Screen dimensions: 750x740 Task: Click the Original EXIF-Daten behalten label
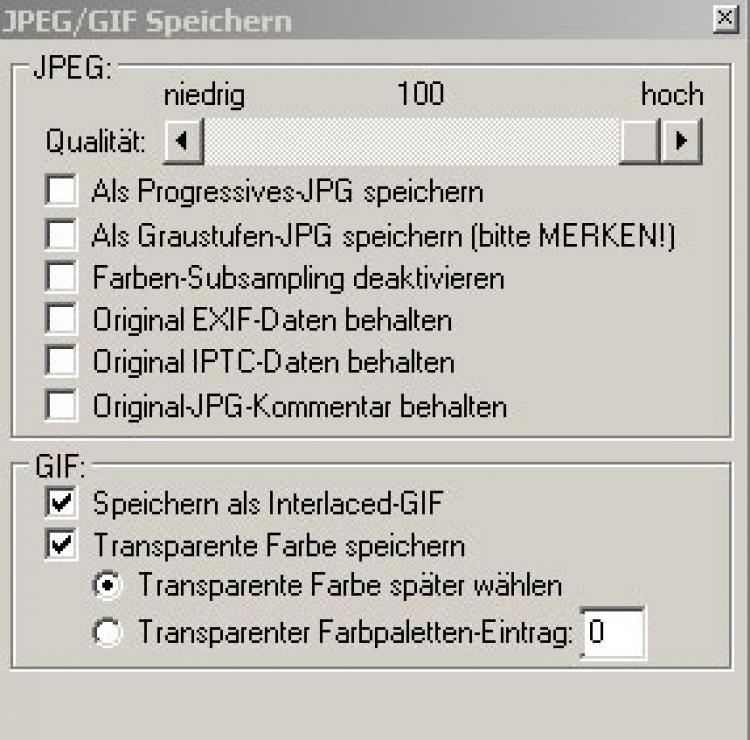click(x=272, y=320)
